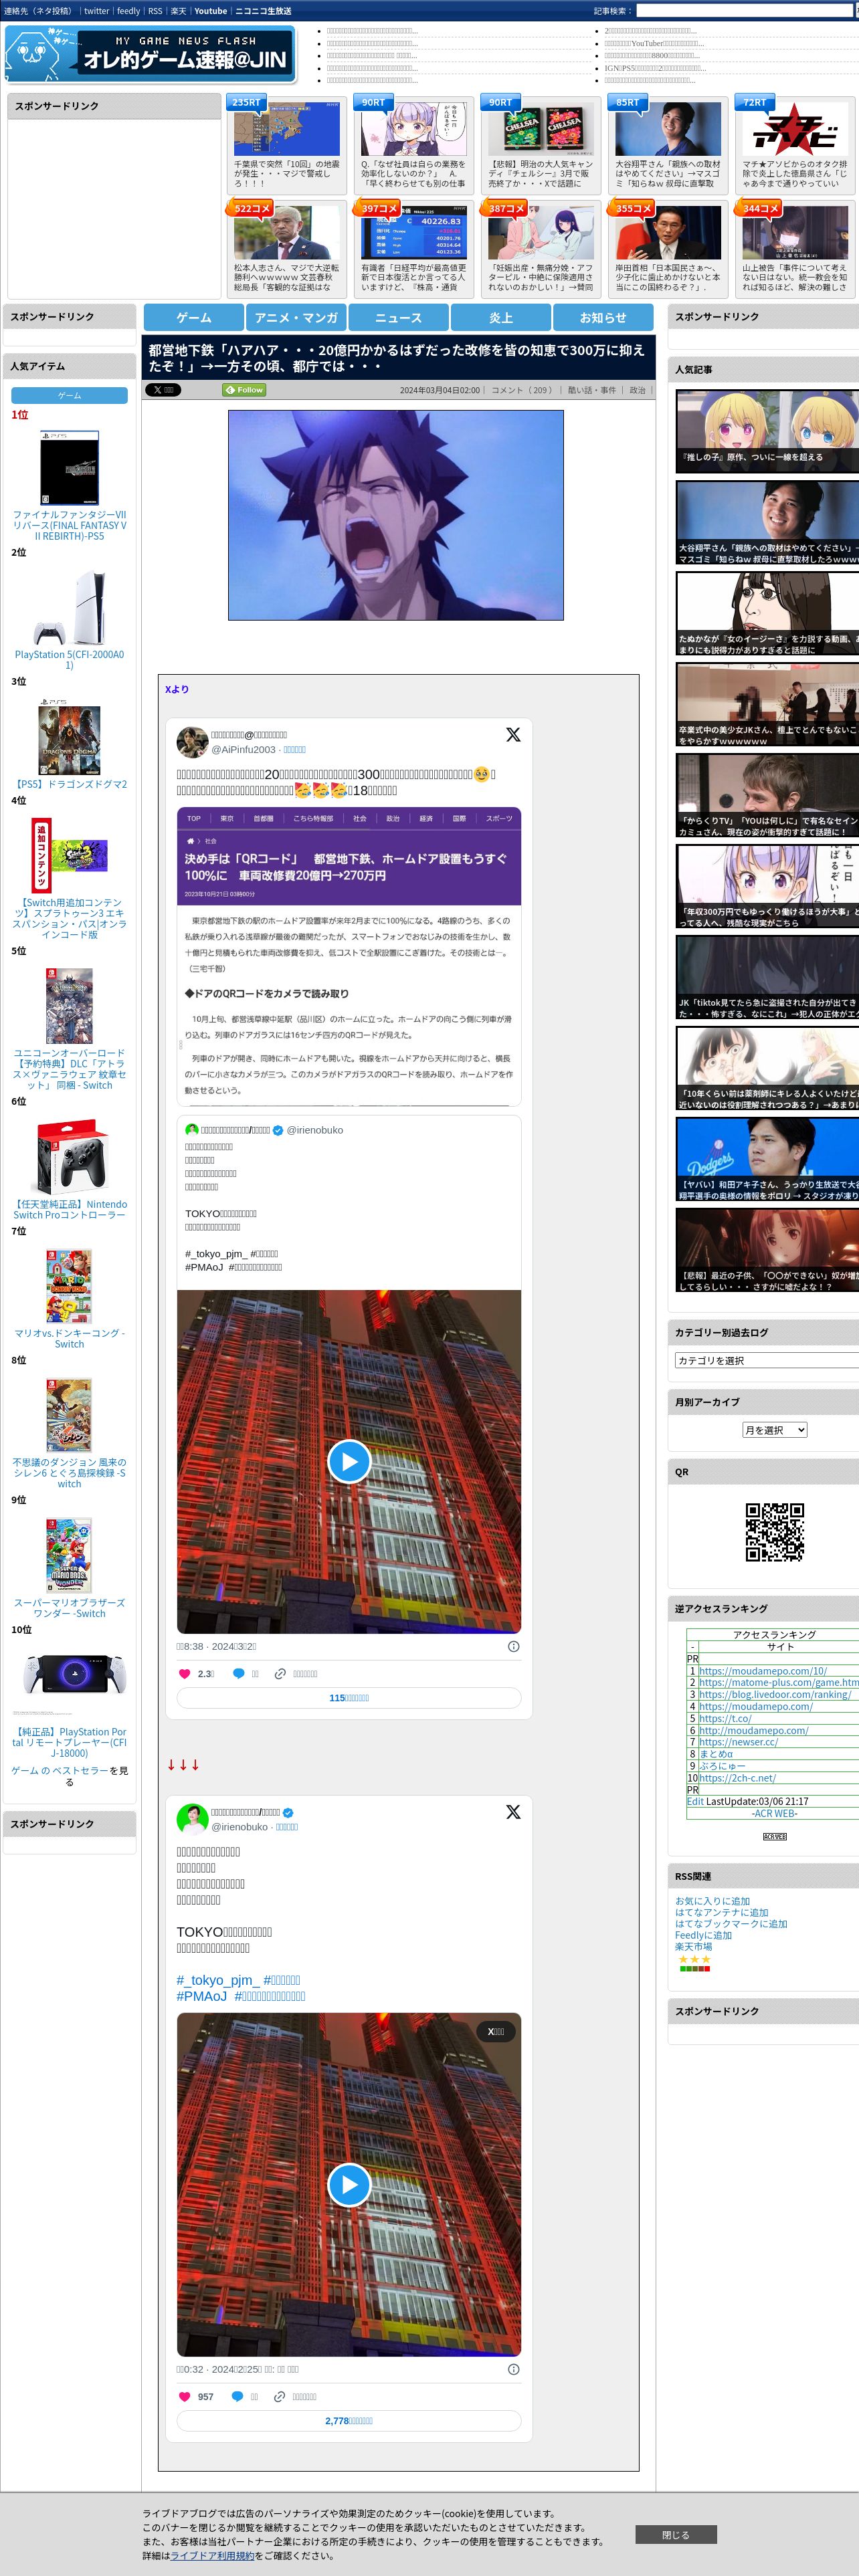The width and height of the screenshot is (859, 2576).
Task: Close cookie banner with 閉じる button
Action: [675, 2534]
